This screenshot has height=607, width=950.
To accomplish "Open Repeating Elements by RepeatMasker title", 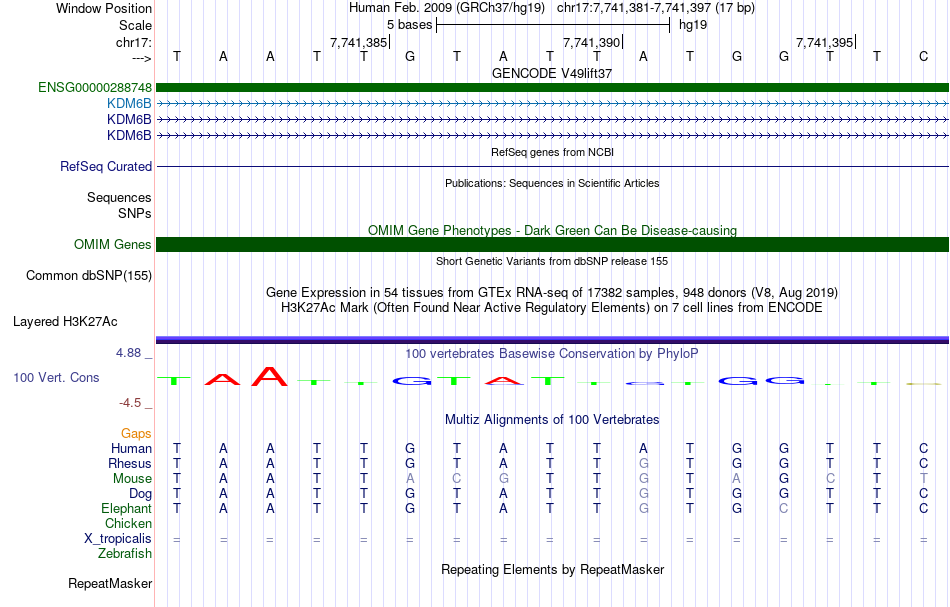I will [552, 570].
